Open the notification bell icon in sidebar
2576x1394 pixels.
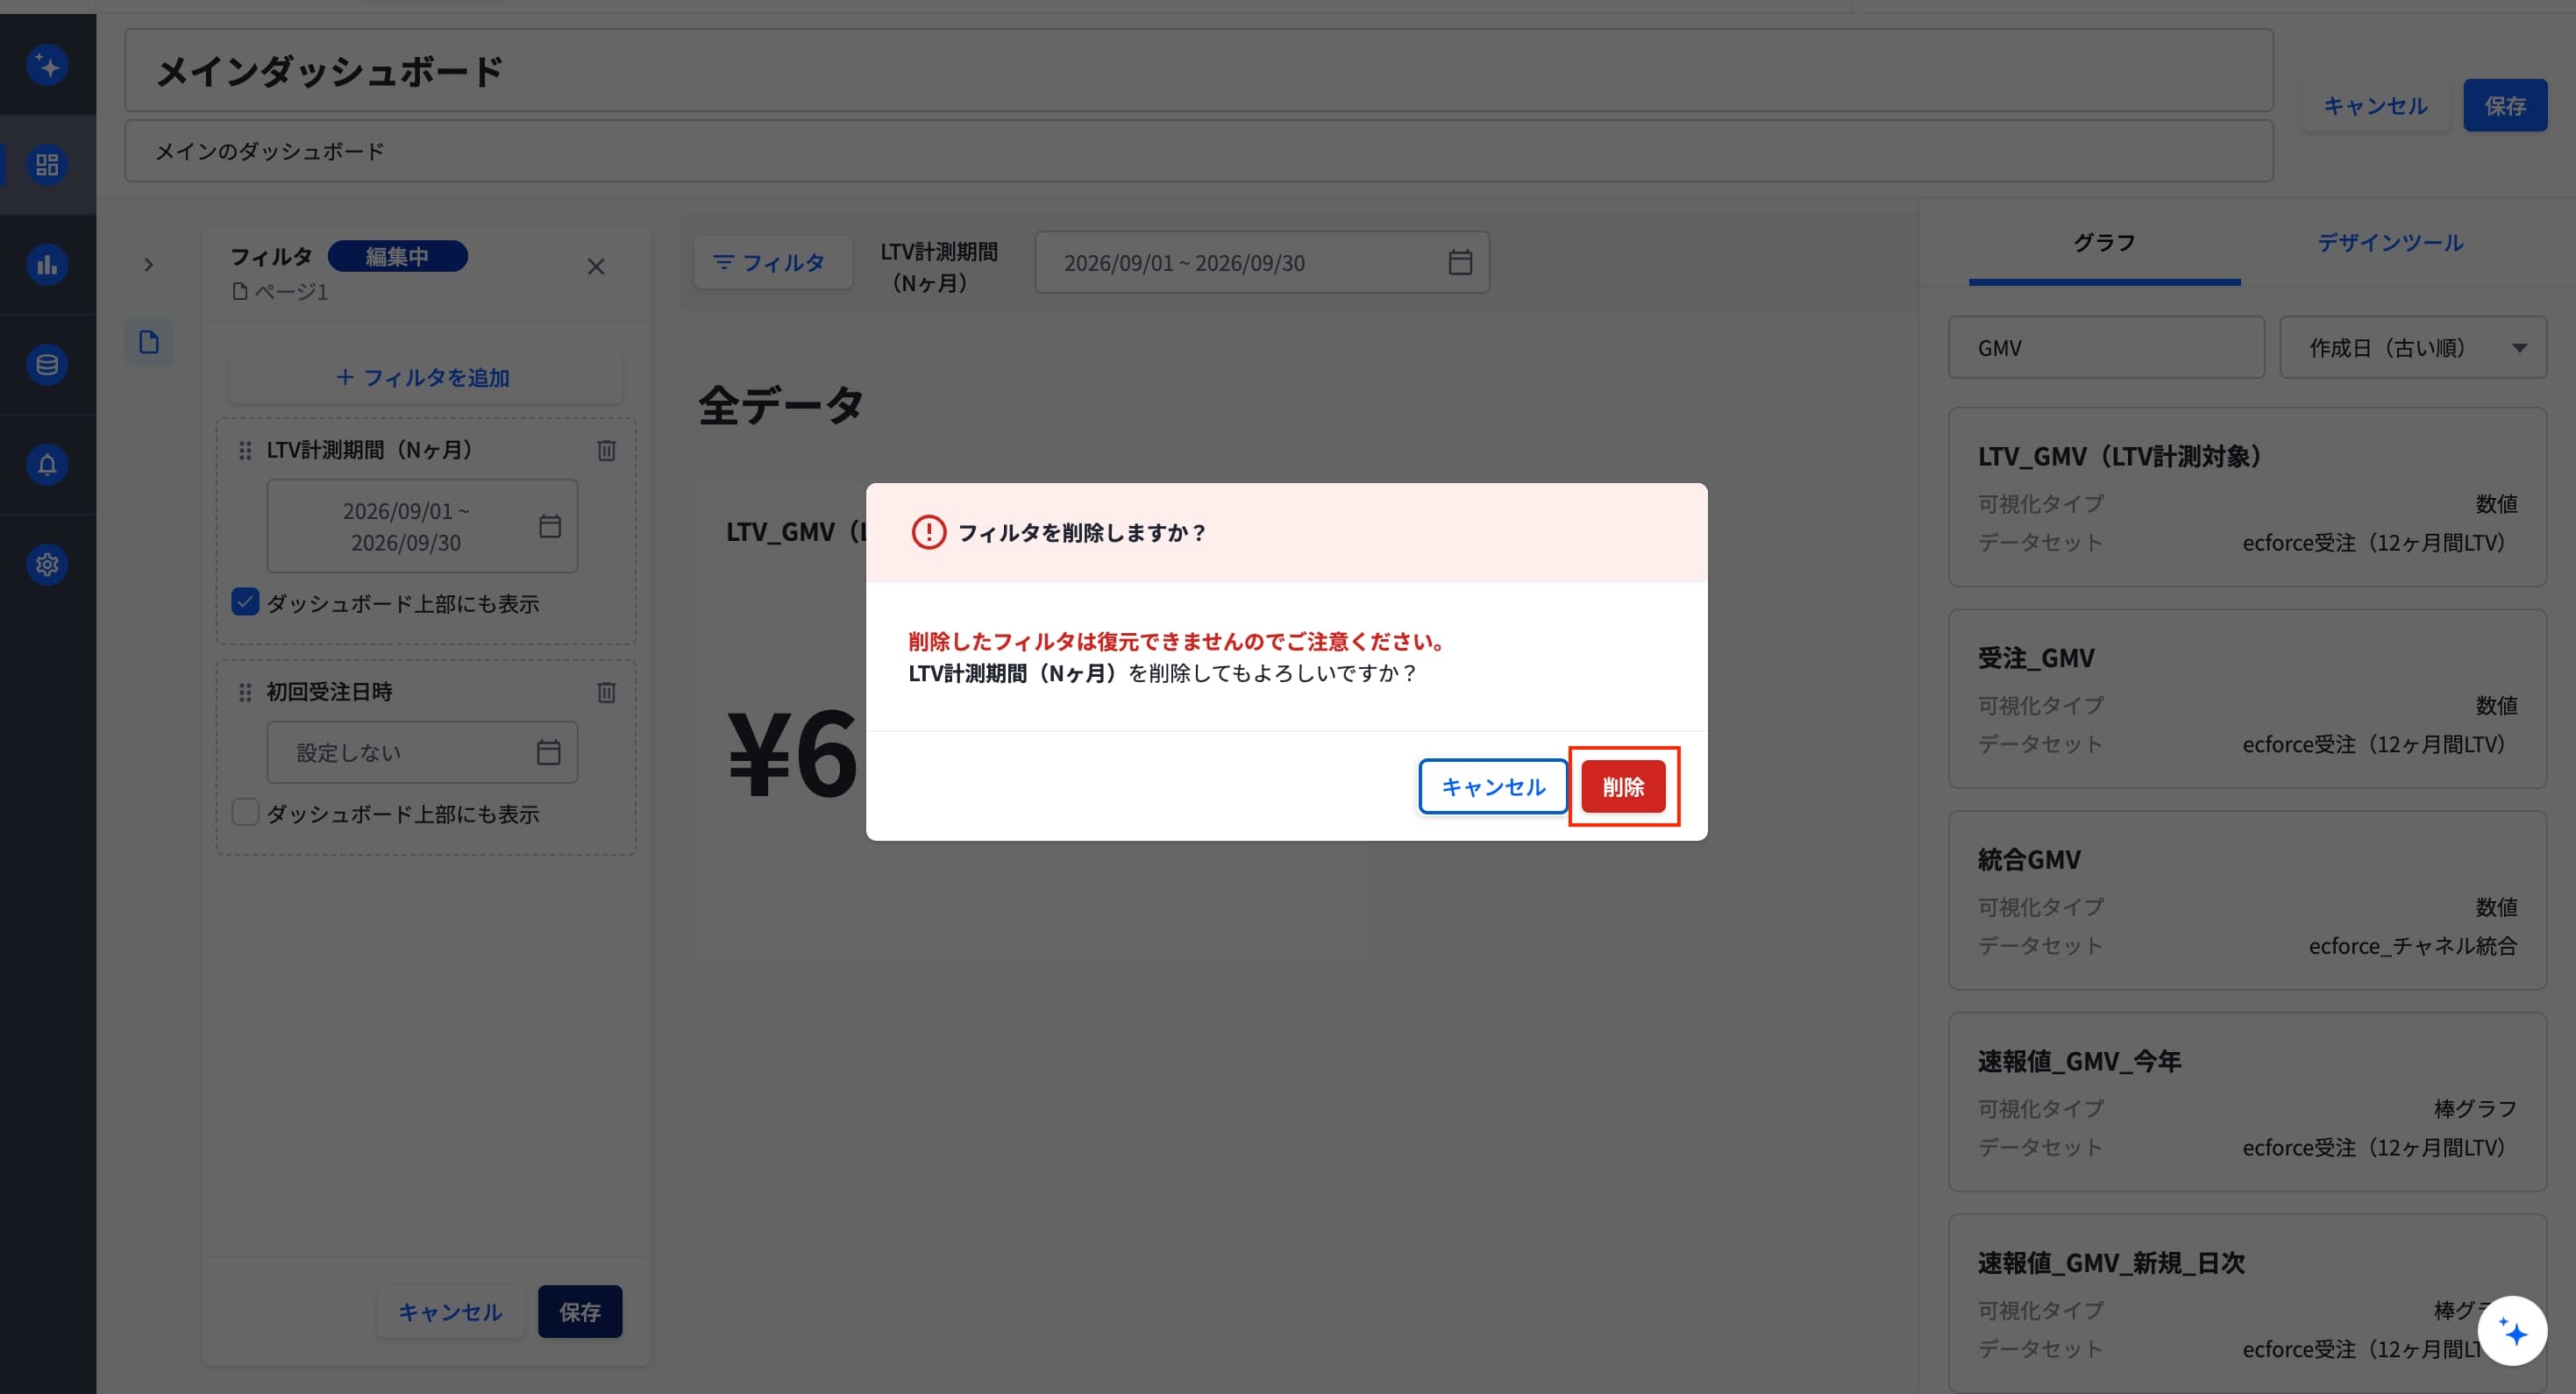point(47,465)
